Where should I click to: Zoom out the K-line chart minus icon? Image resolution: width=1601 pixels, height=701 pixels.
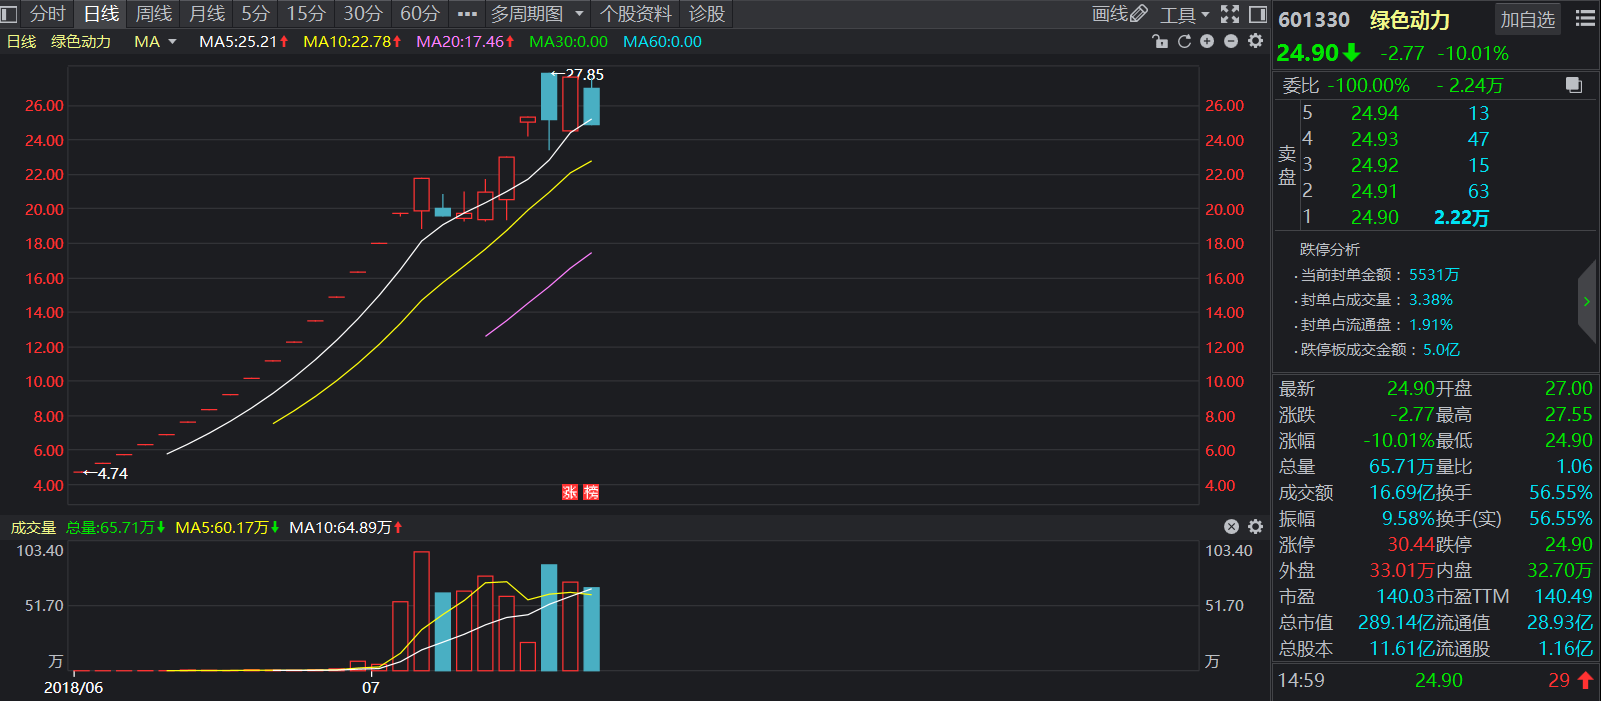[x=1231, y=41]
